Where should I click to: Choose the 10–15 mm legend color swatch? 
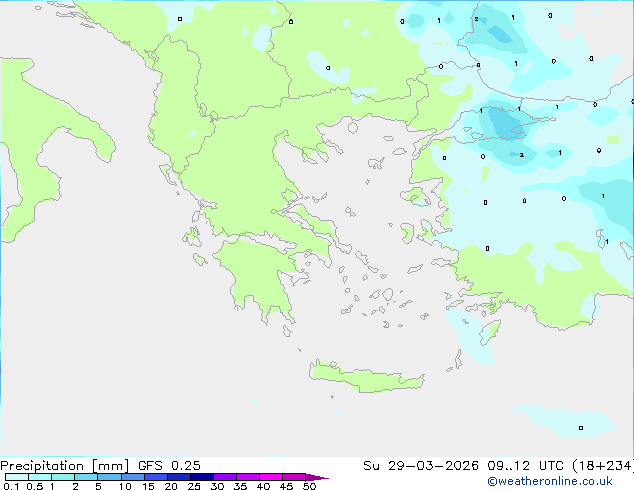[x=133, y=477]
